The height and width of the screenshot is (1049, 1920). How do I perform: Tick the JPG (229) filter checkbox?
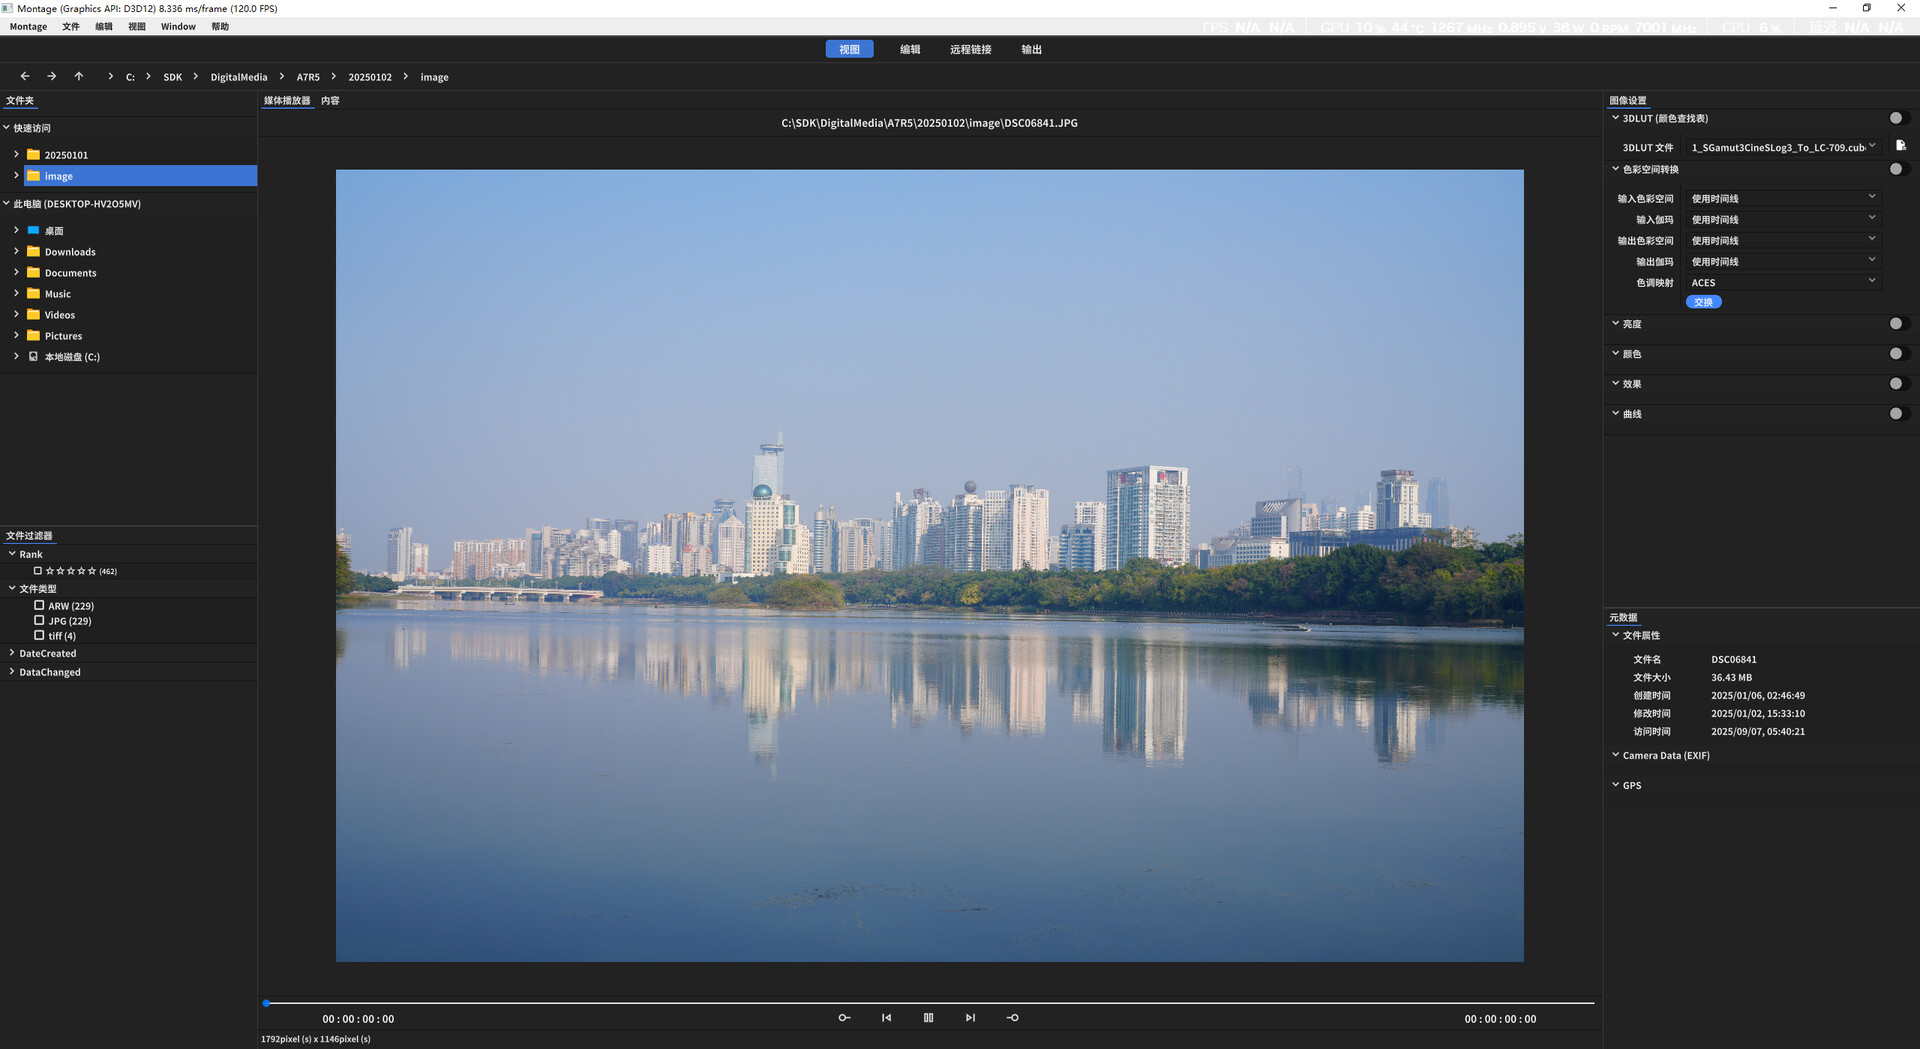coord(39,621)
